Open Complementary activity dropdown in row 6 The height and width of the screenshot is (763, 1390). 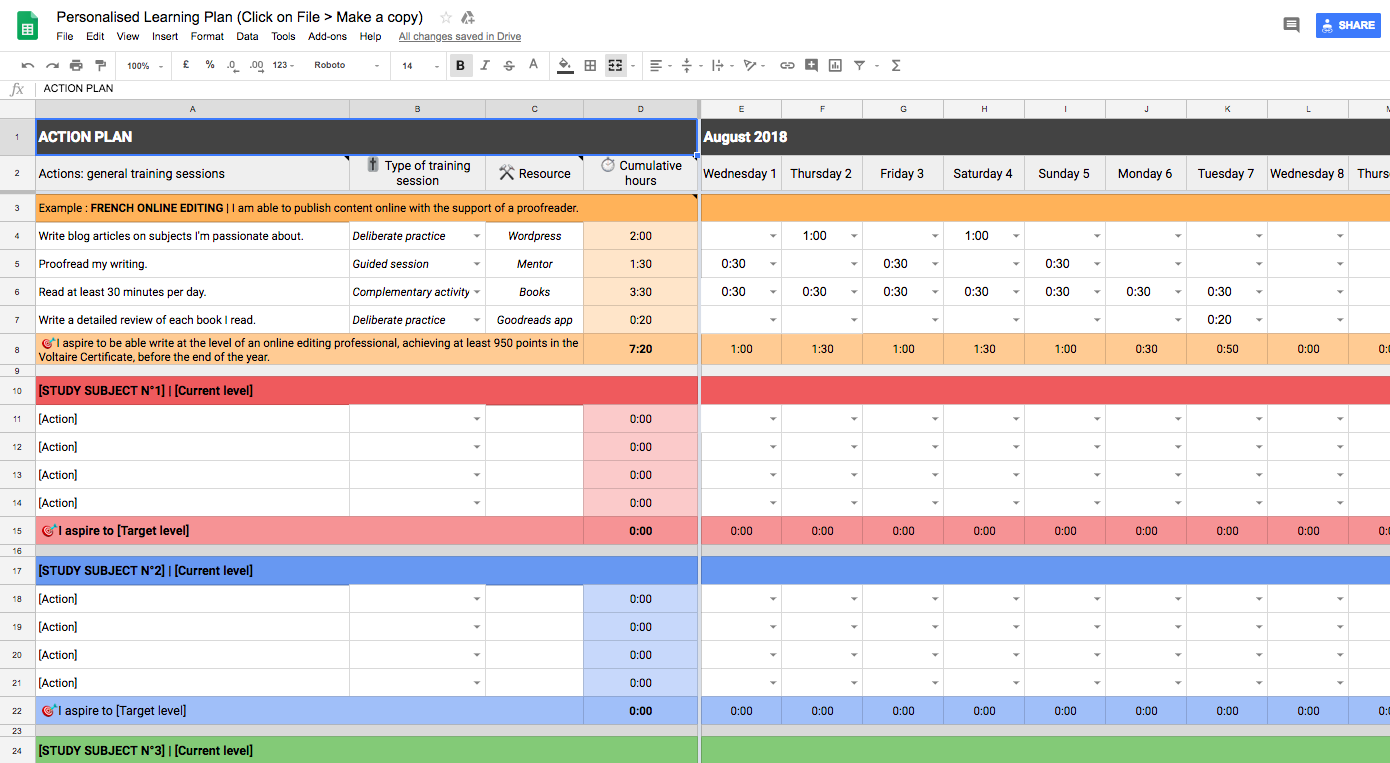point(477,292)
